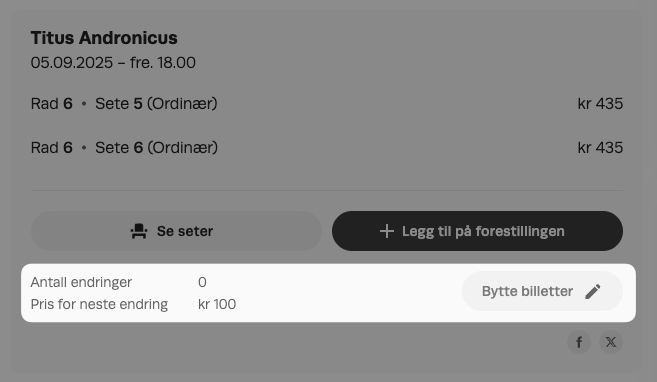Select the Rad 6 Sete 6 ticket row
657x382 pixels.
point(327,148)
